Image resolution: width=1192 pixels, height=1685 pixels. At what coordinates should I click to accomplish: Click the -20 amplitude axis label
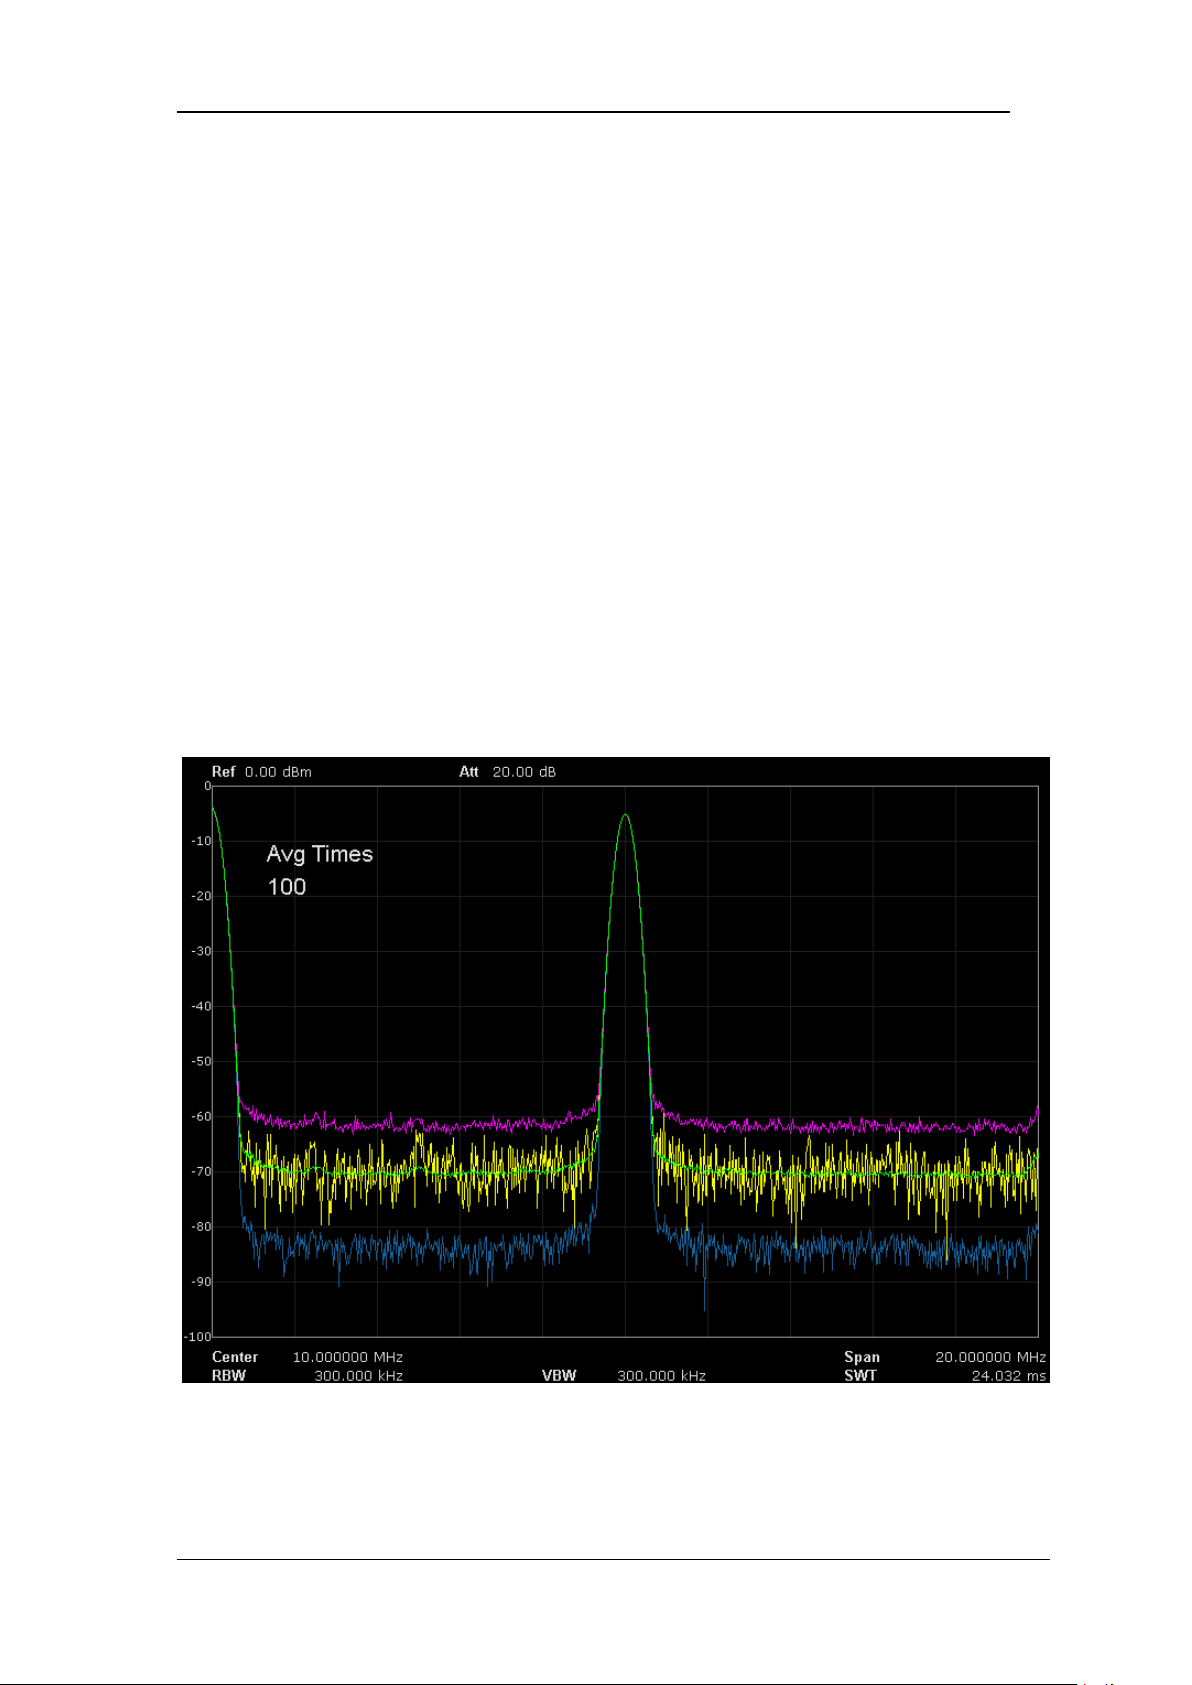(201, 896)
